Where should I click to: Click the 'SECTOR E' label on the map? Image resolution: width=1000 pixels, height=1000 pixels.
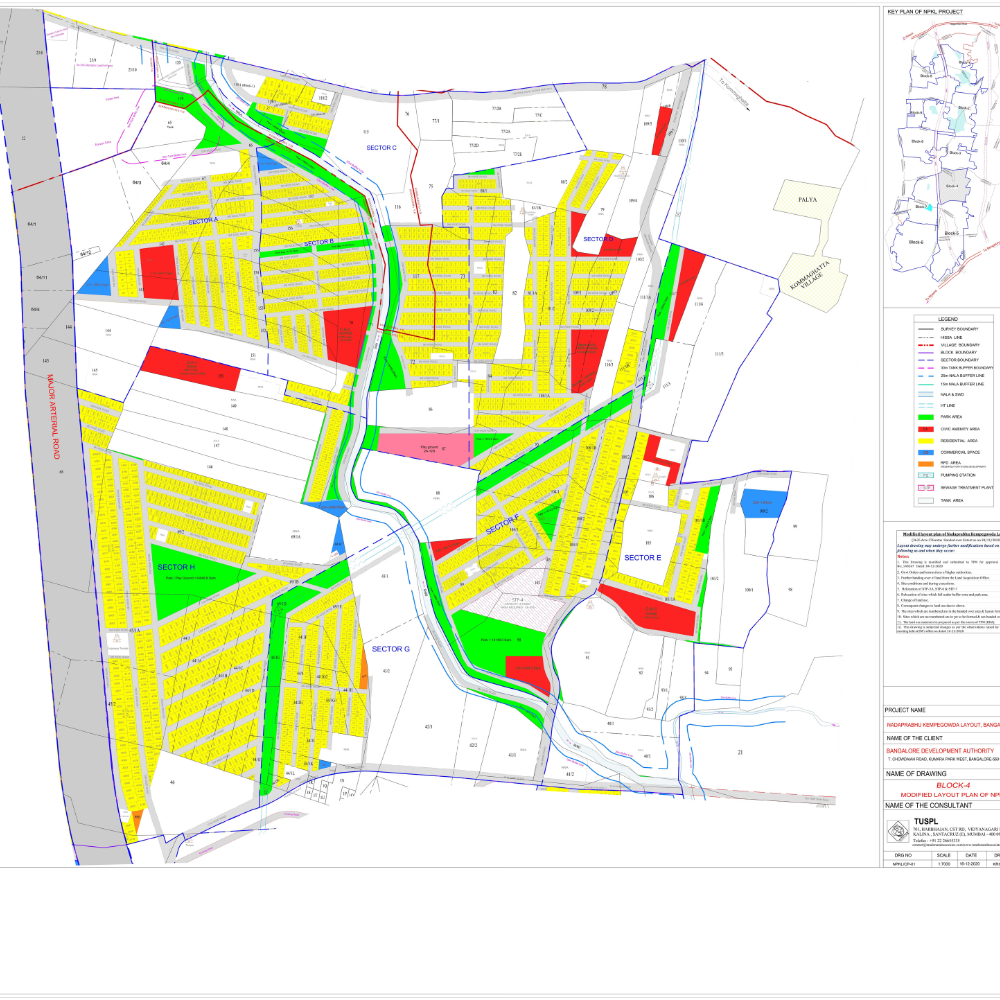pyautogui.click(x=642, y=557)
